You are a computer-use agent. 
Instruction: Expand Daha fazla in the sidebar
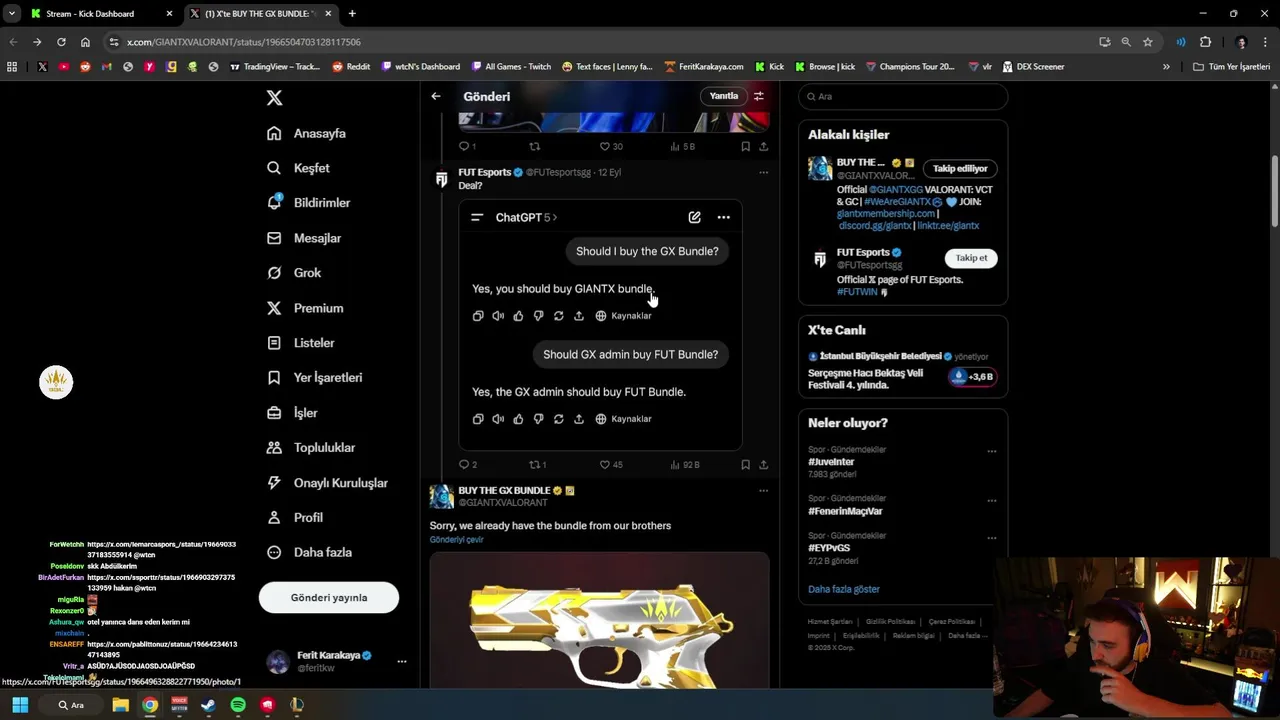point(309,552)
